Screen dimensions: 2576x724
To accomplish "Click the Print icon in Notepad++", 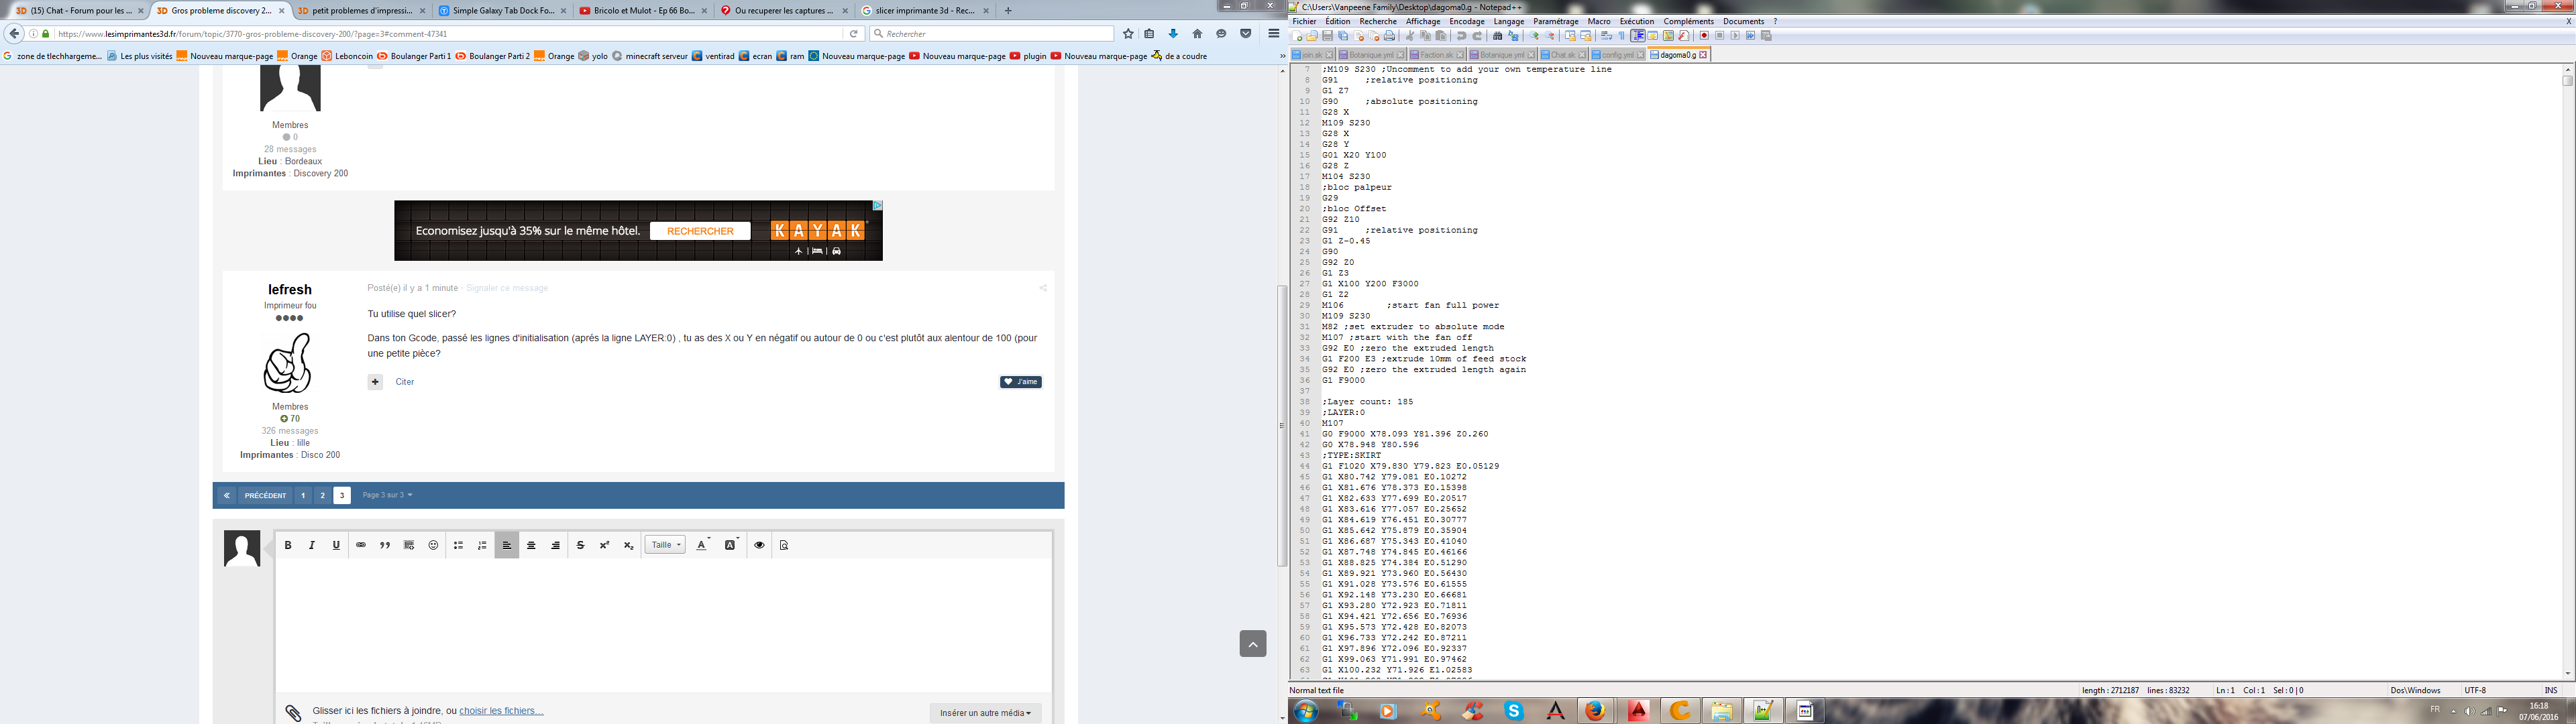I will click(1389, 36).
